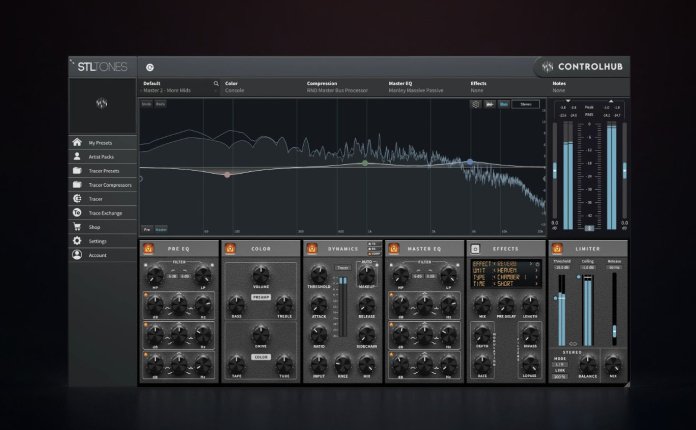
Task: Select Trace Exchange in sidebar
Action: [103, 213]
